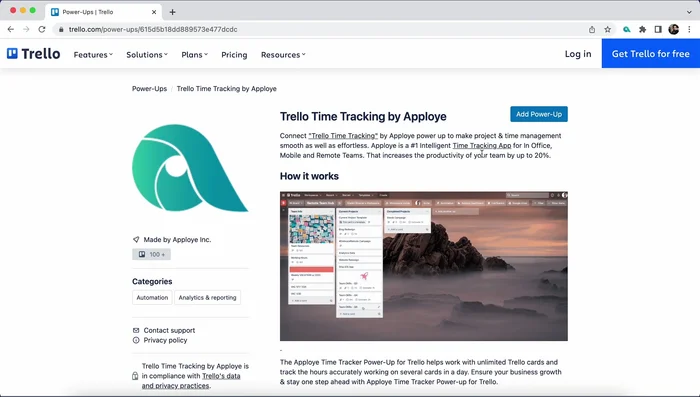Screen dimensions: 700x397
Task: Open the Chrome profile avatar
Action: click(674, 29)
